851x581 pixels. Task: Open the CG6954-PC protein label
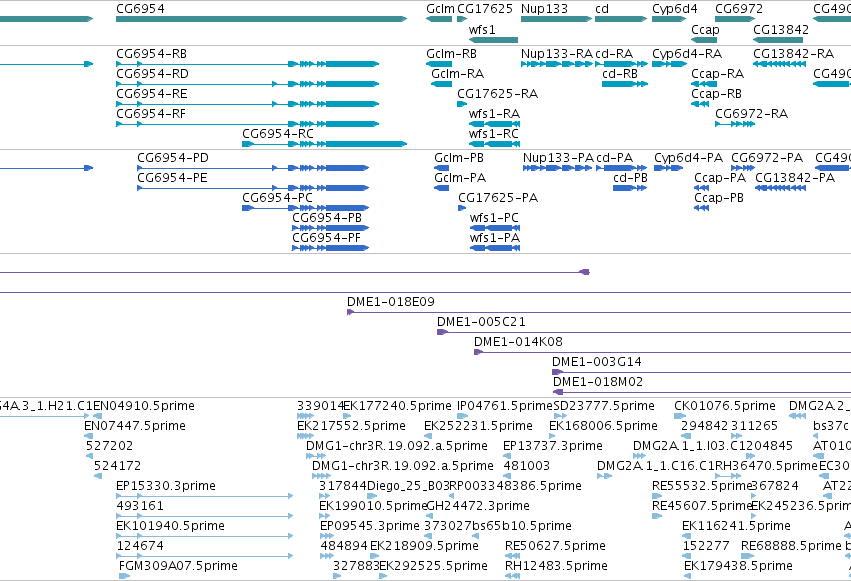pyautogui.click(x=277, y=198)
